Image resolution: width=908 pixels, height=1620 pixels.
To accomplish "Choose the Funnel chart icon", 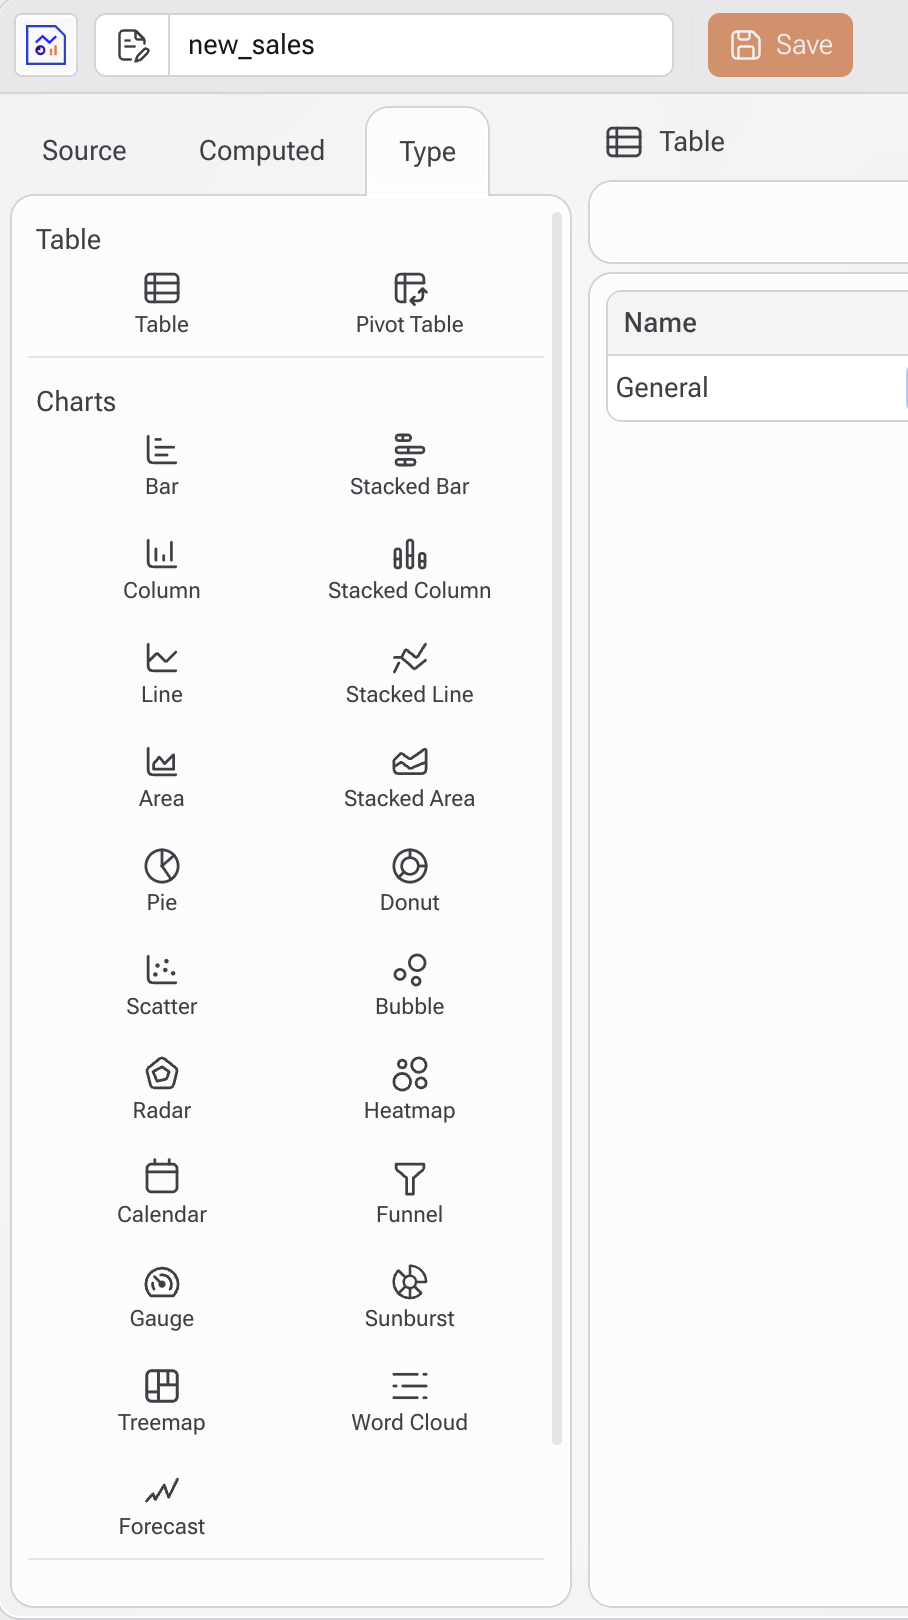I will pos(409,1179).
